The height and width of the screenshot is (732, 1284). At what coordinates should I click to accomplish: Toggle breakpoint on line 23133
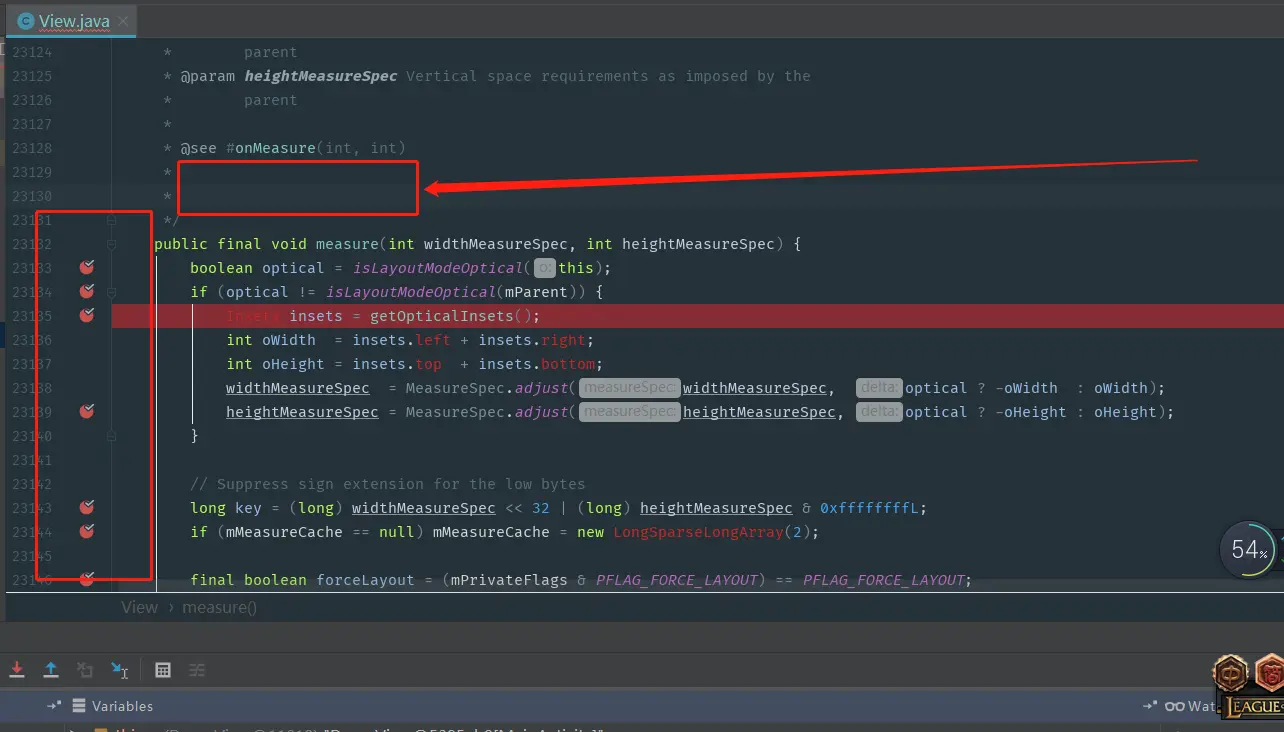pyautogui.click(x=87, y=267)
